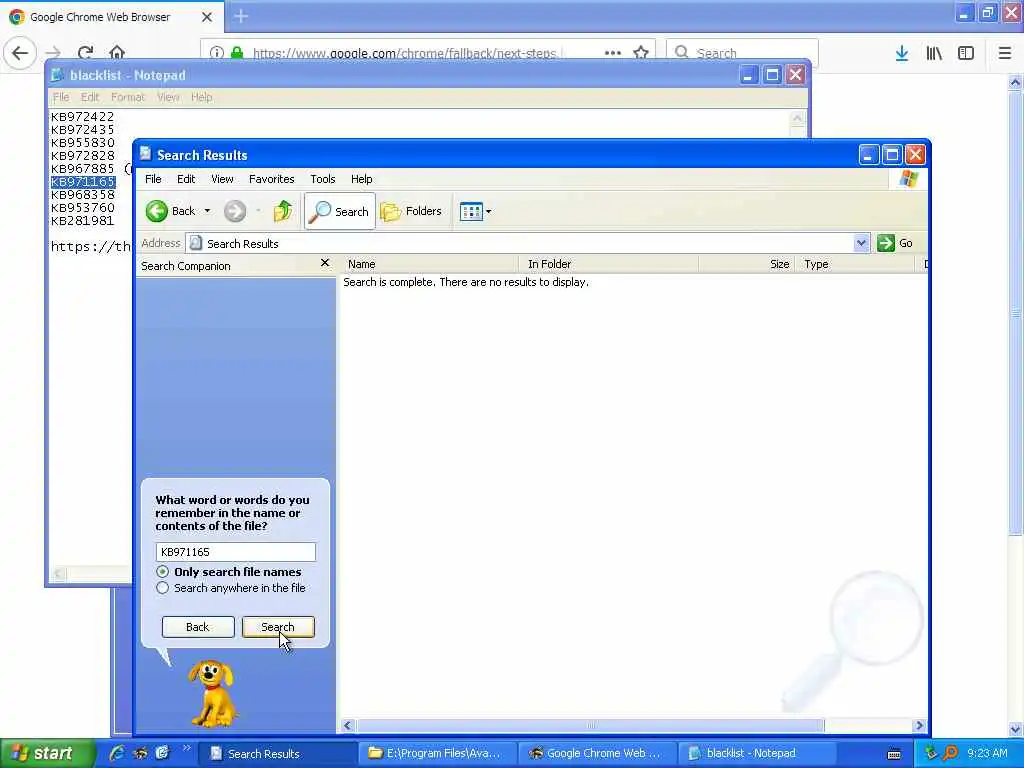This screenshot has width=1024, height=768.
Task: Click the search word input field
Action: (235, 552)
